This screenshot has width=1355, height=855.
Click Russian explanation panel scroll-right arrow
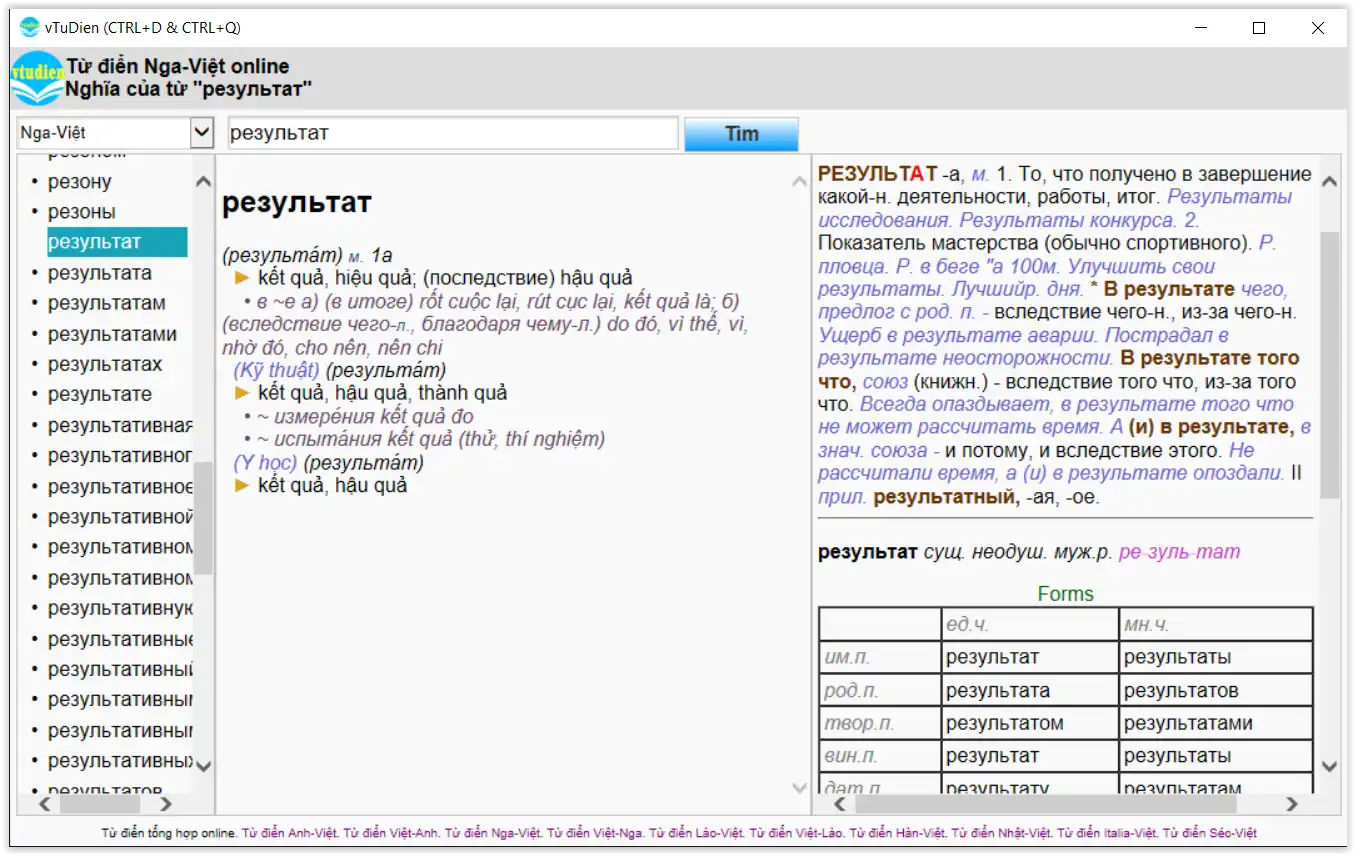(1292, 803)
